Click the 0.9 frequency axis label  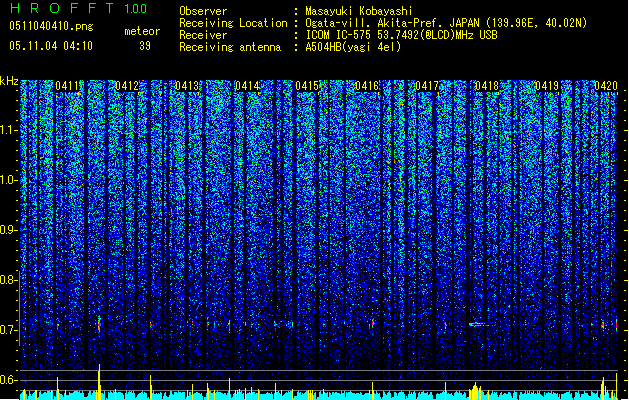pos(8,230)
